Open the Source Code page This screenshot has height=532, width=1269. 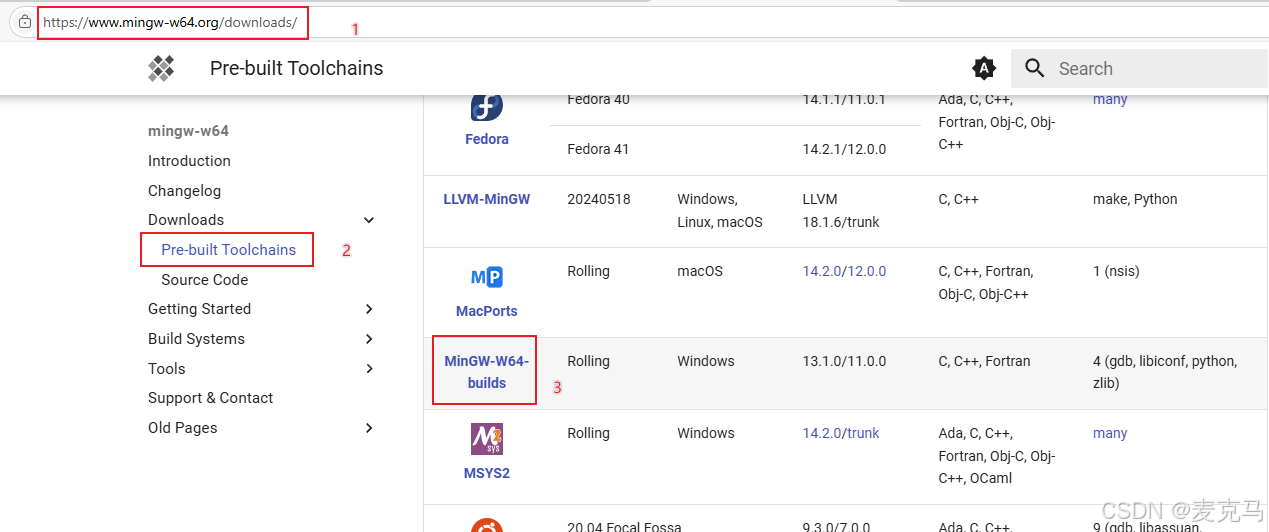204,280
